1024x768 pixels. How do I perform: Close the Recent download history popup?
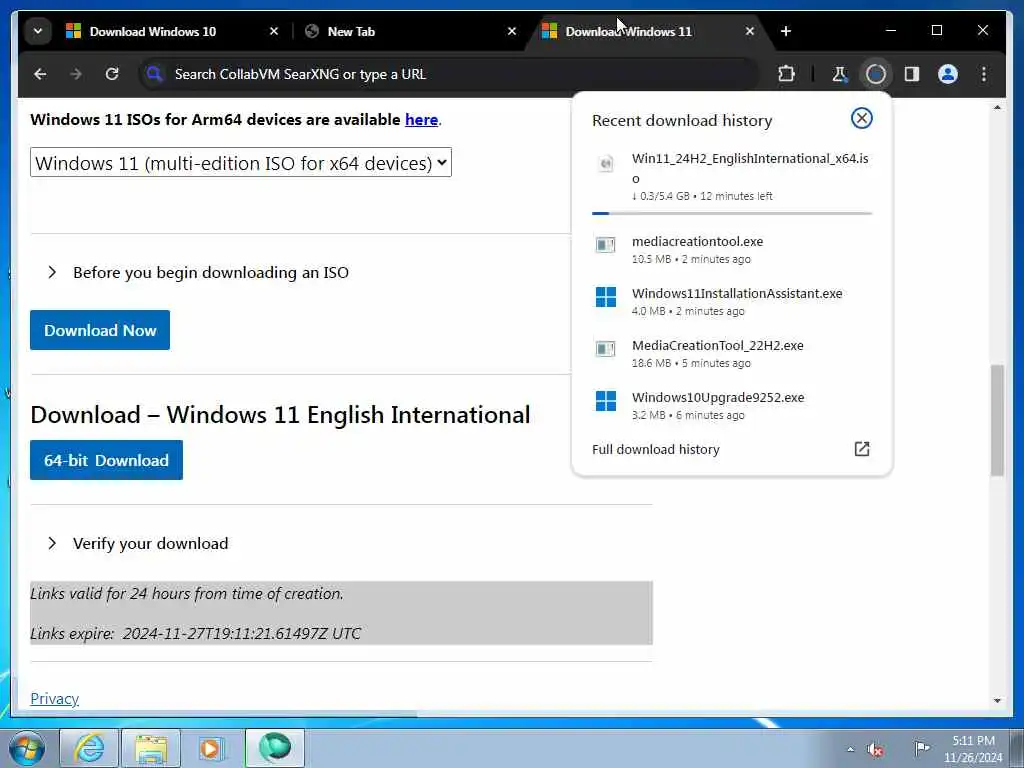click(861, 118)
